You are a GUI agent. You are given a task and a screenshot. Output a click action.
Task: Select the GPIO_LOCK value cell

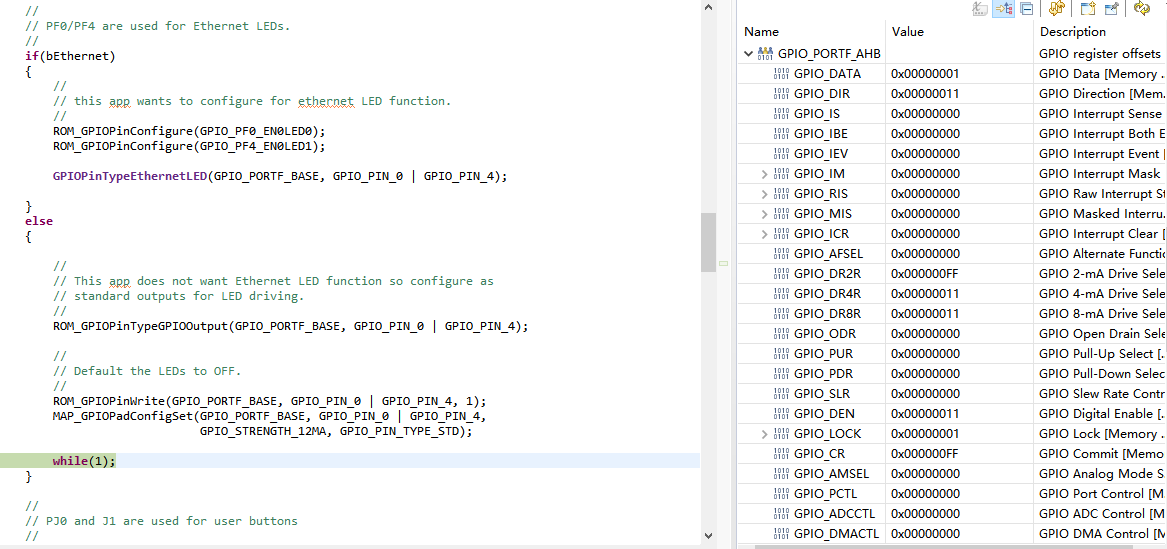(959, 434)
